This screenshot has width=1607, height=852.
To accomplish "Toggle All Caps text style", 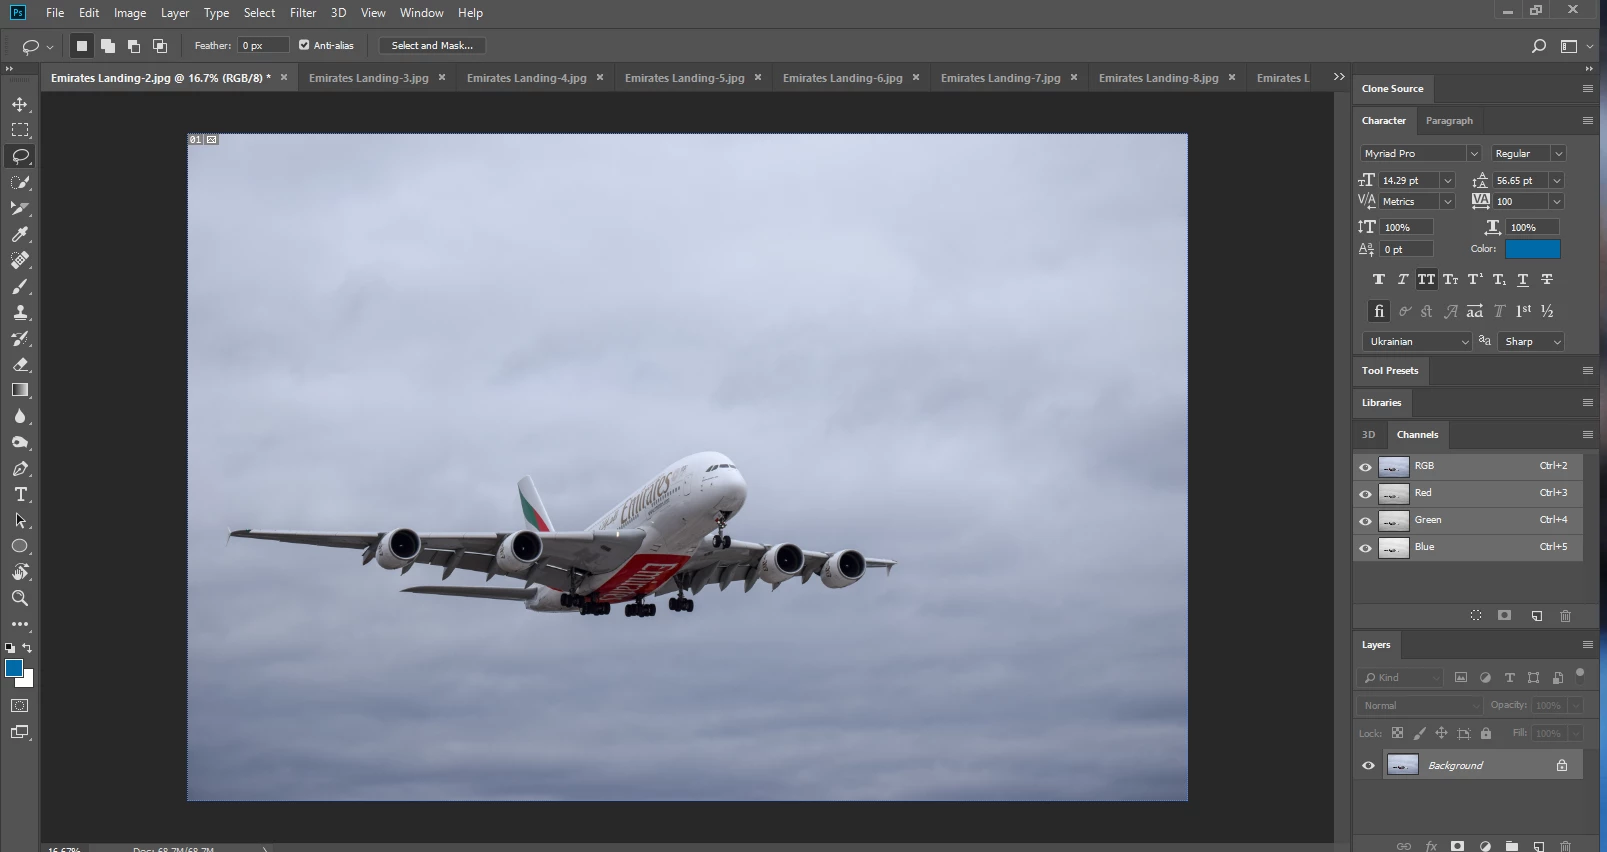I will pyautogui.click(x=1426, y=280).
